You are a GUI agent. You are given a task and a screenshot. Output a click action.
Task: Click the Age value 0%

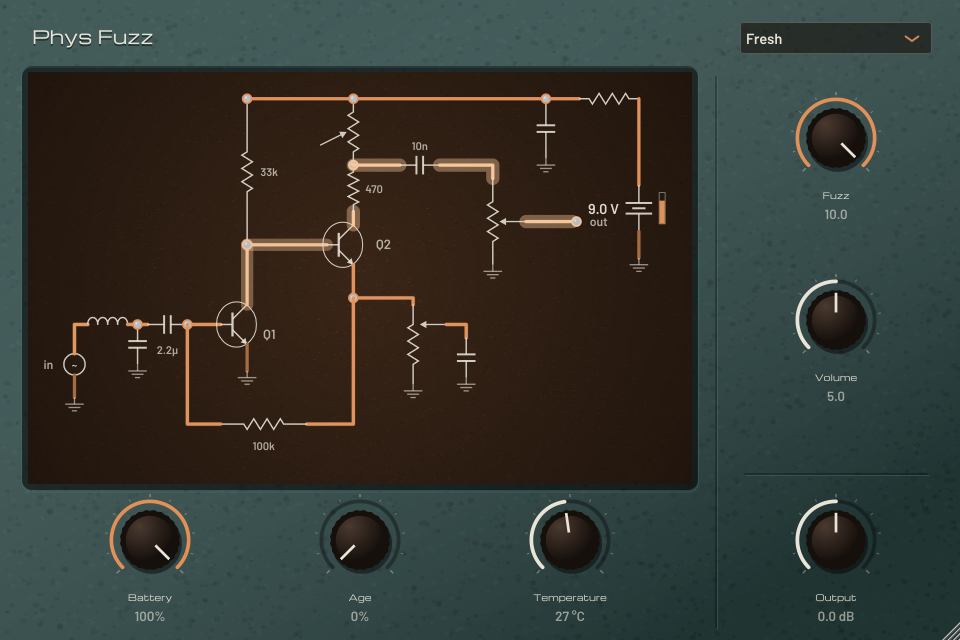pyautogui.click(x=360, y=617)
